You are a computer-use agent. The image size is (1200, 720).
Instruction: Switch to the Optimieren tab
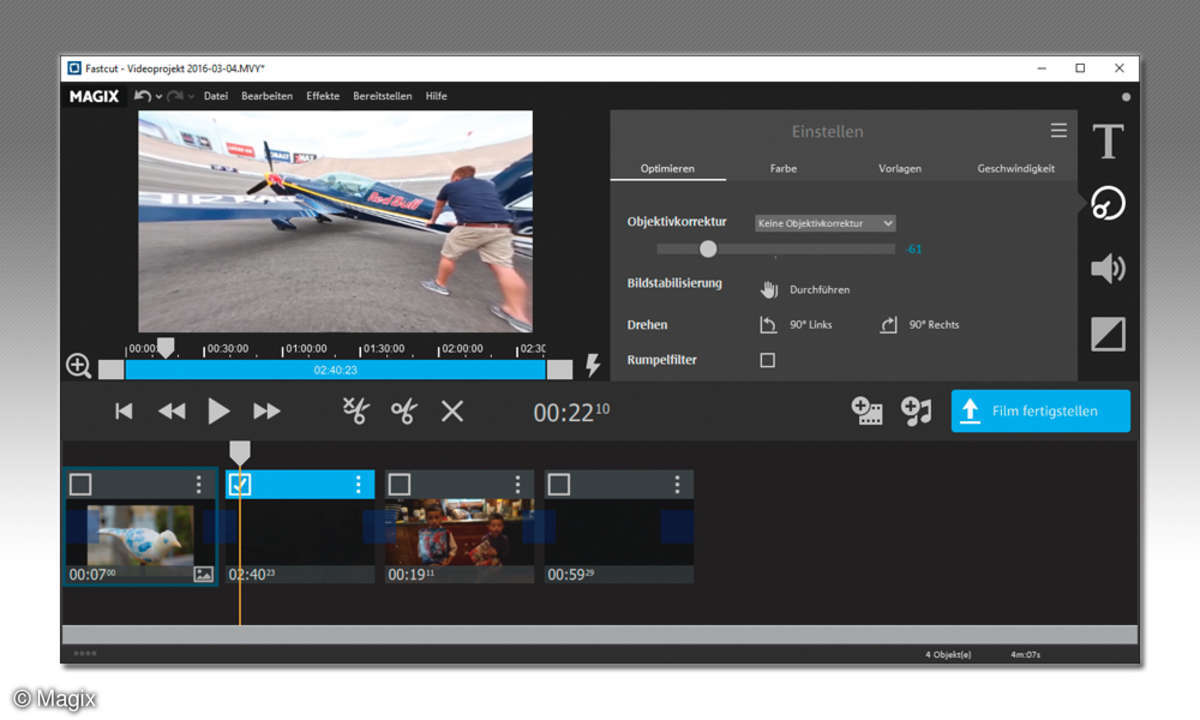668,169
